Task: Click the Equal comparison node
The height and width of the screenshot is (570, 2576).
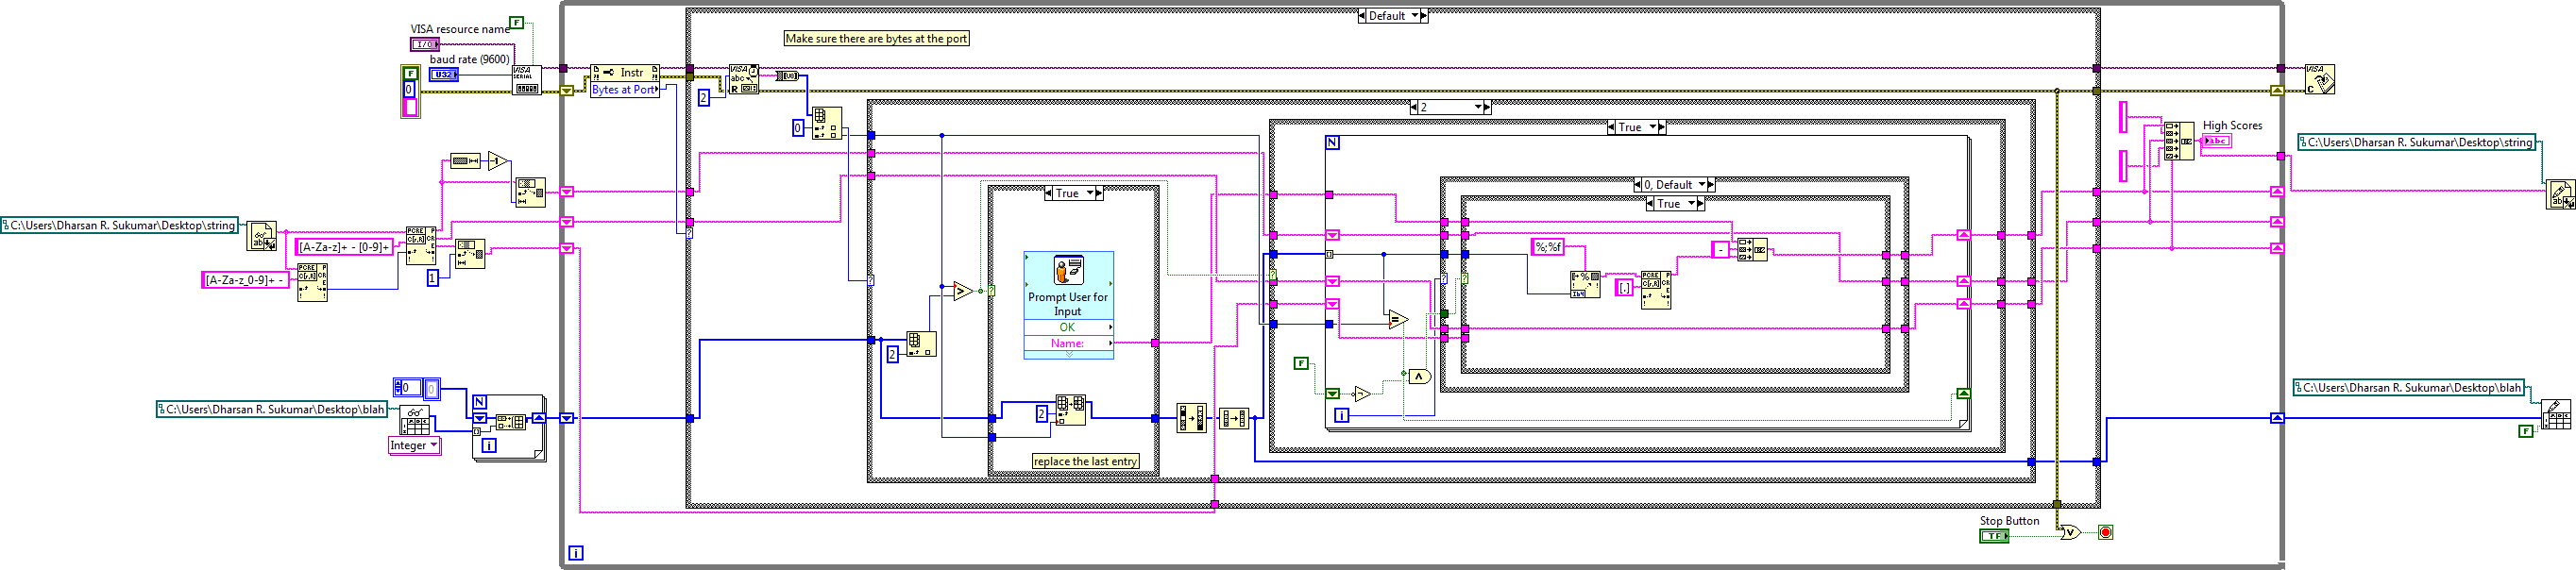Action: [1398, 320]
